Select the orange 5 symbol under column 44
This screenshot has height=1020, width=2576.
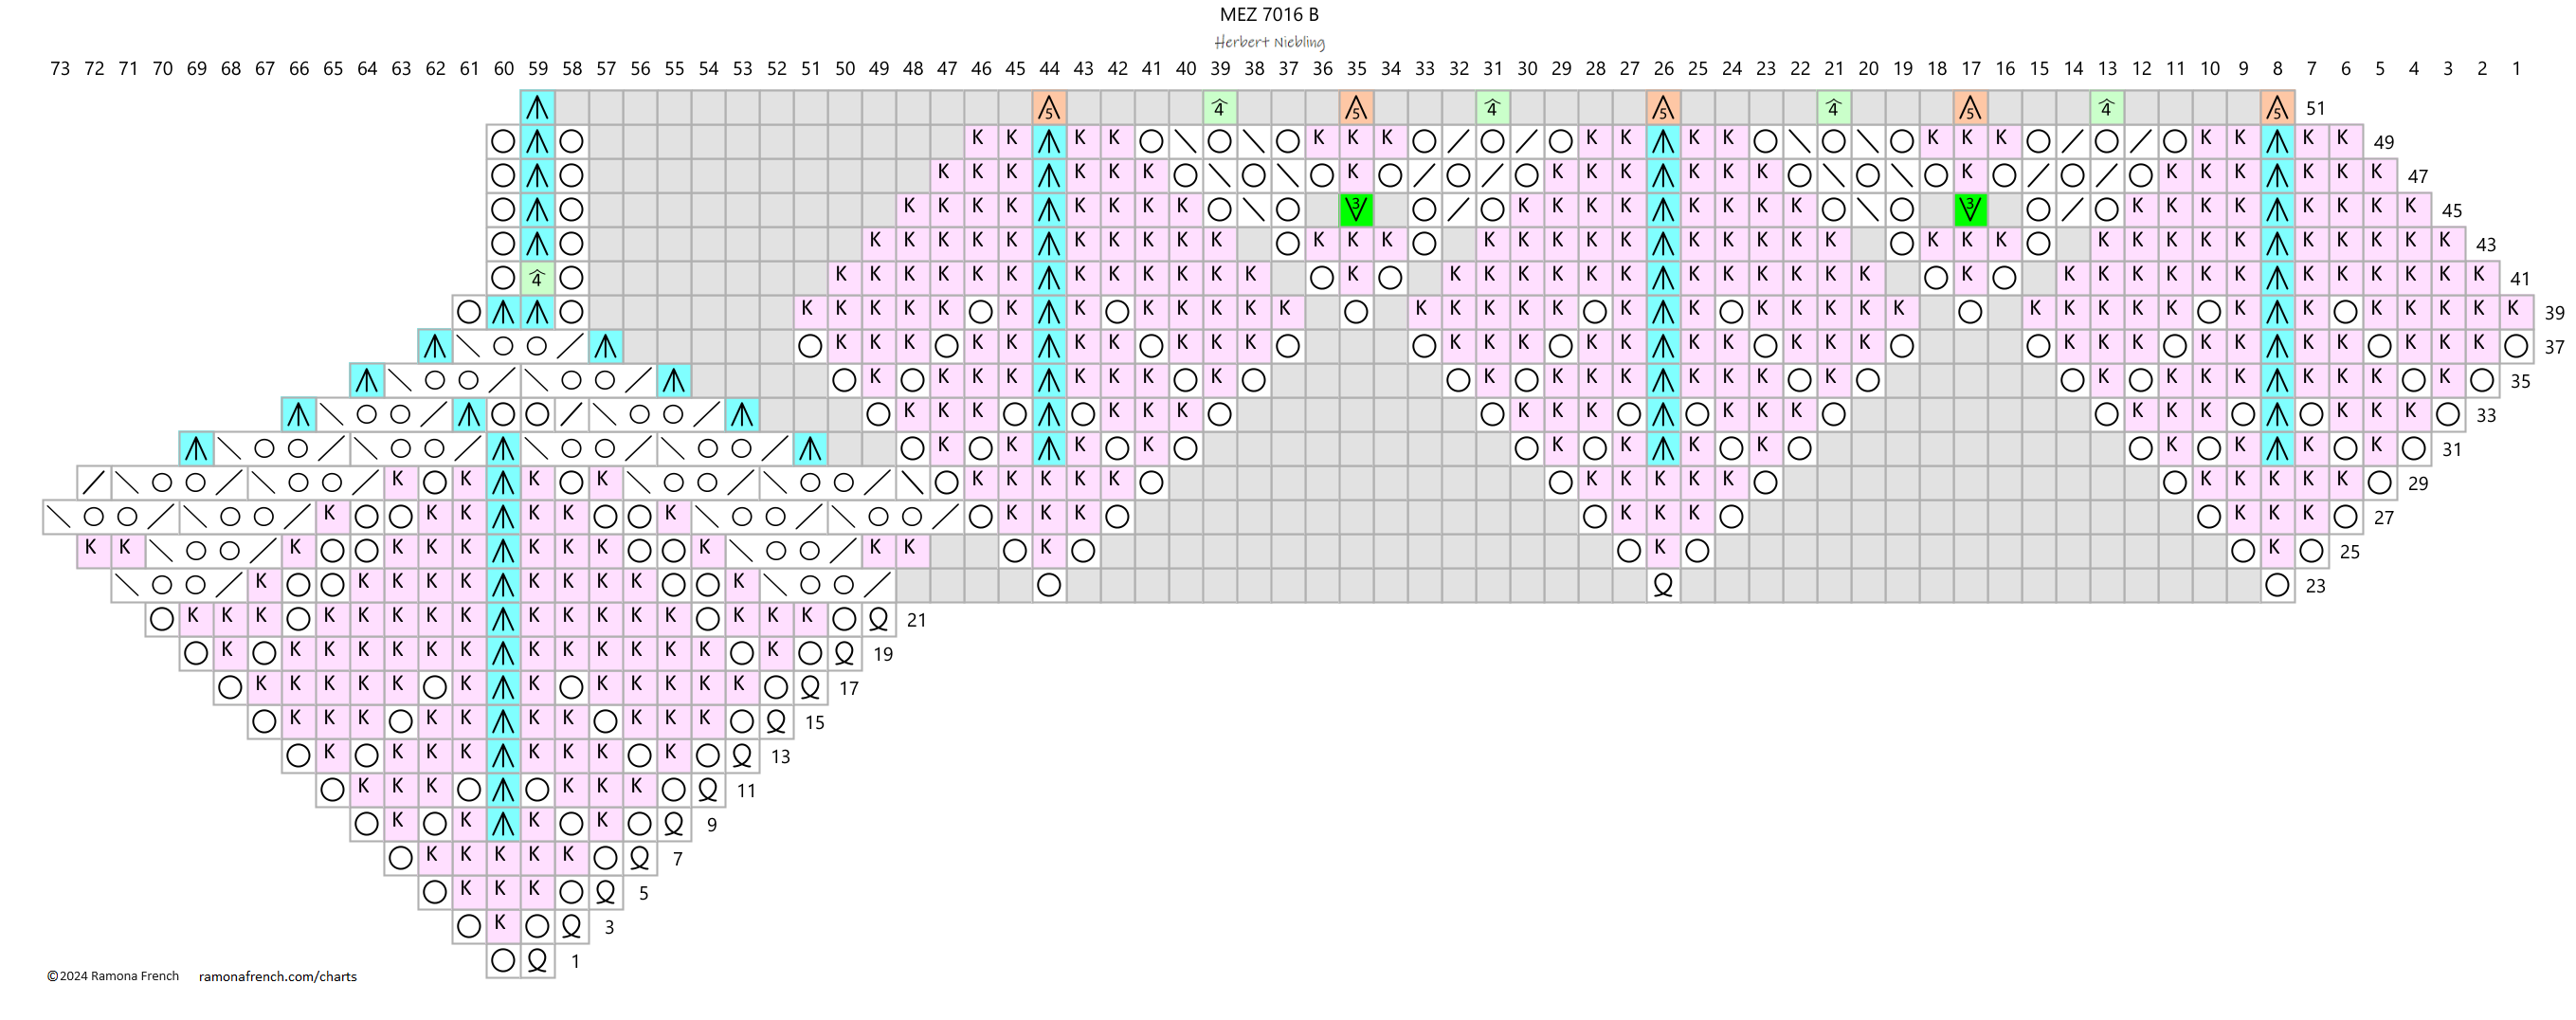tap(1049, 107)
